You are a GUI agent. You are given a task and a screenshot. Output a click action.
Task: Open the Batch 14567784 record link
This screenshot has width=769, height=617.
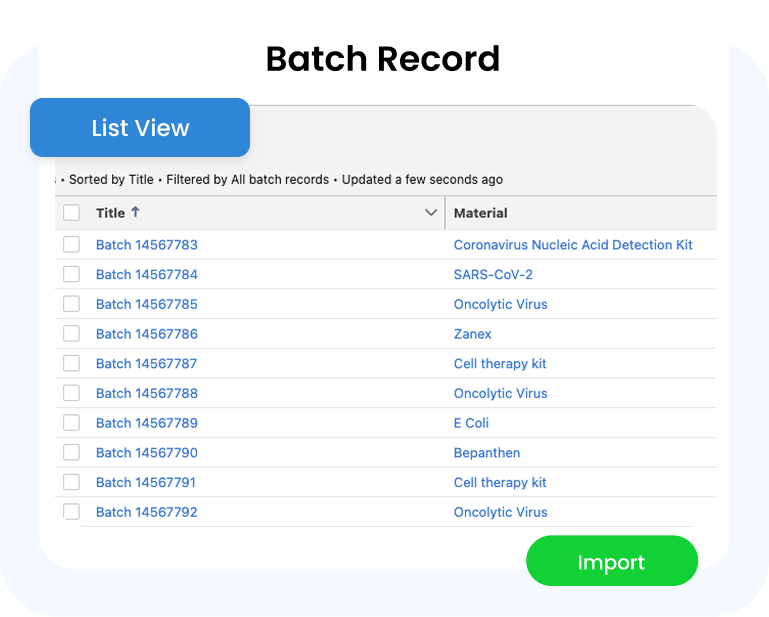(146, 274)
